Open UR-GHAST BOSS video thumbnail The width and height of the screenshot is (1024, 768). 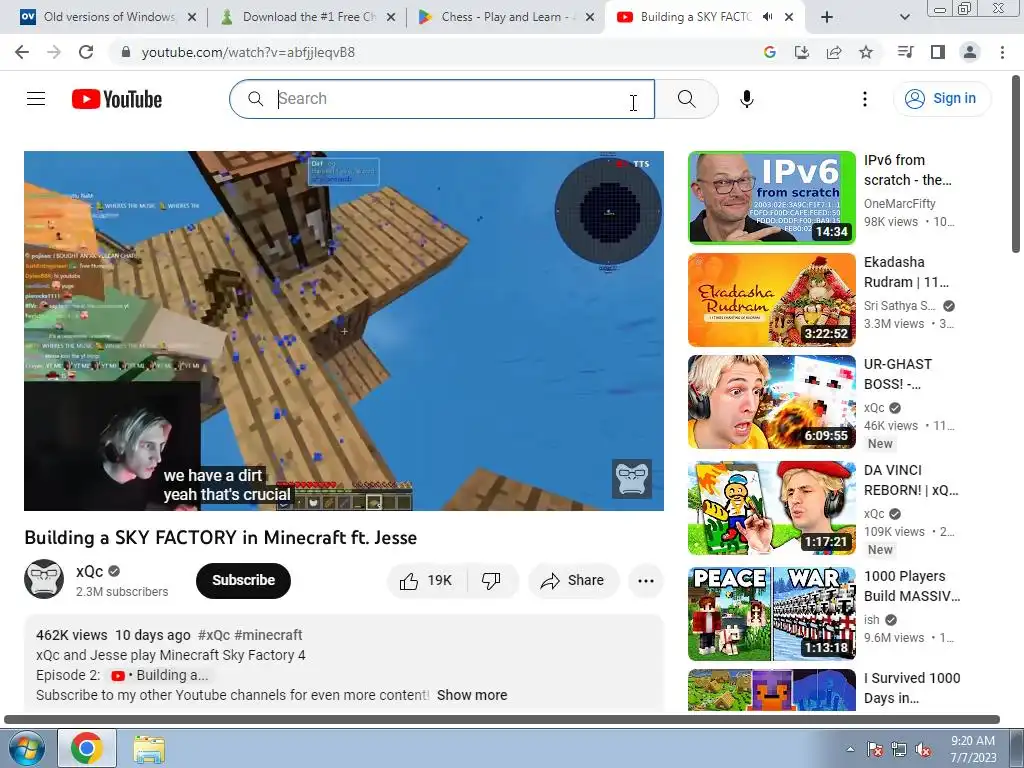point(771,402)
